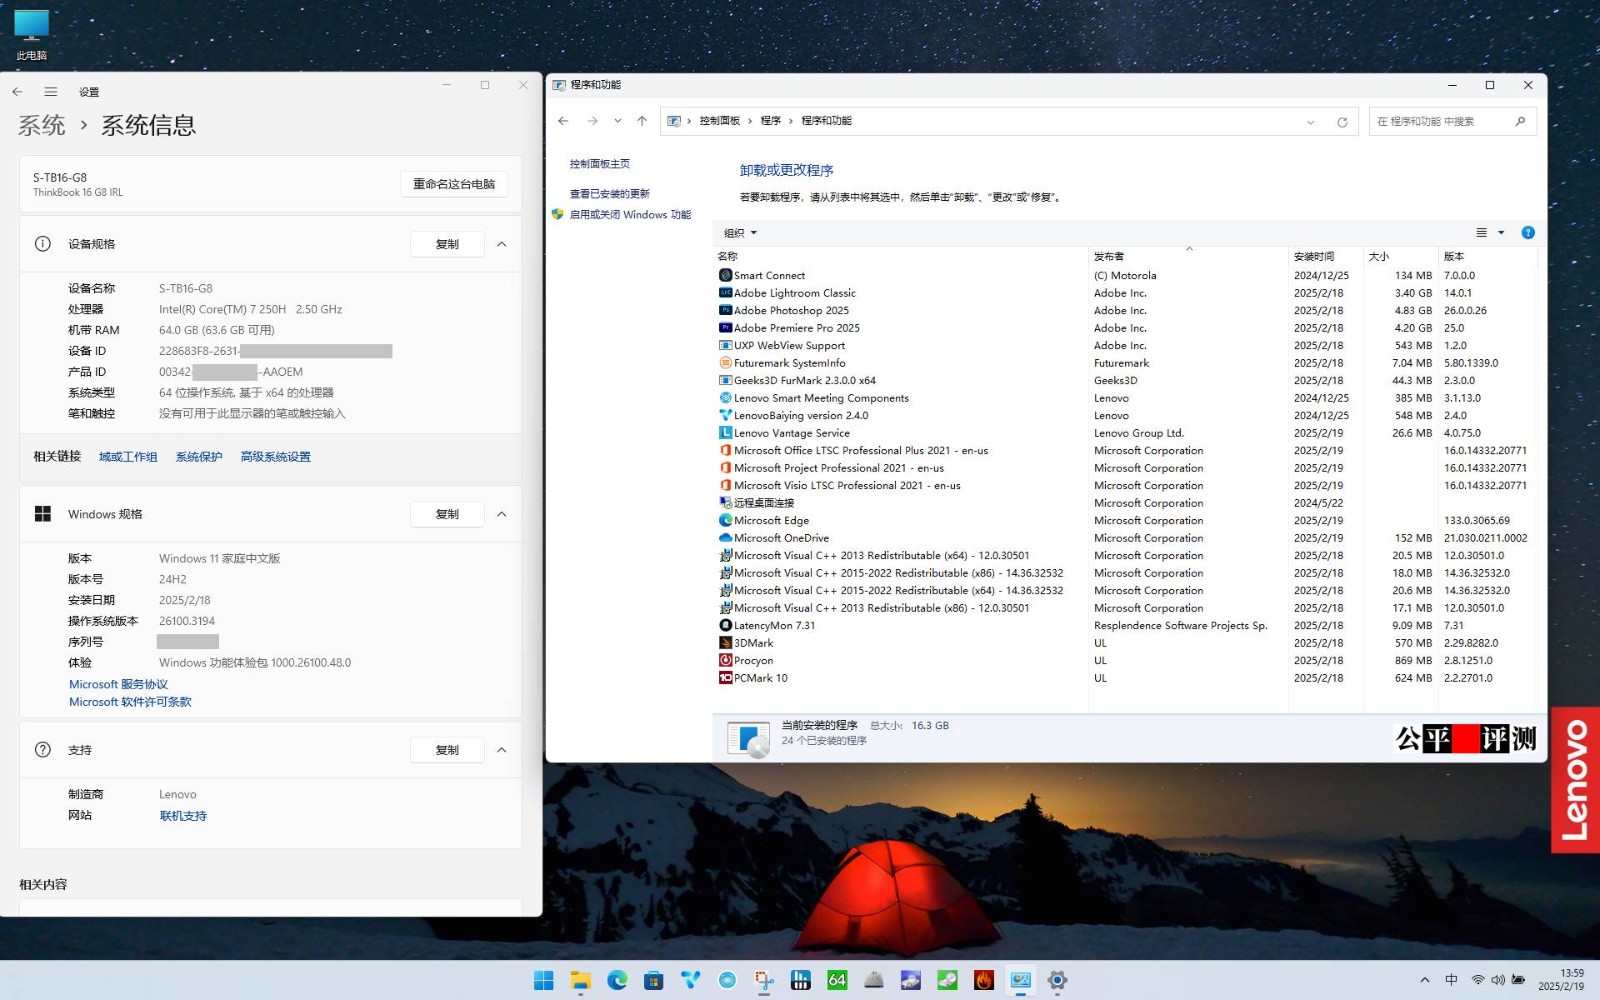
Task: Open Microsoft Store from the taskbar
Action: coord(654,981)
